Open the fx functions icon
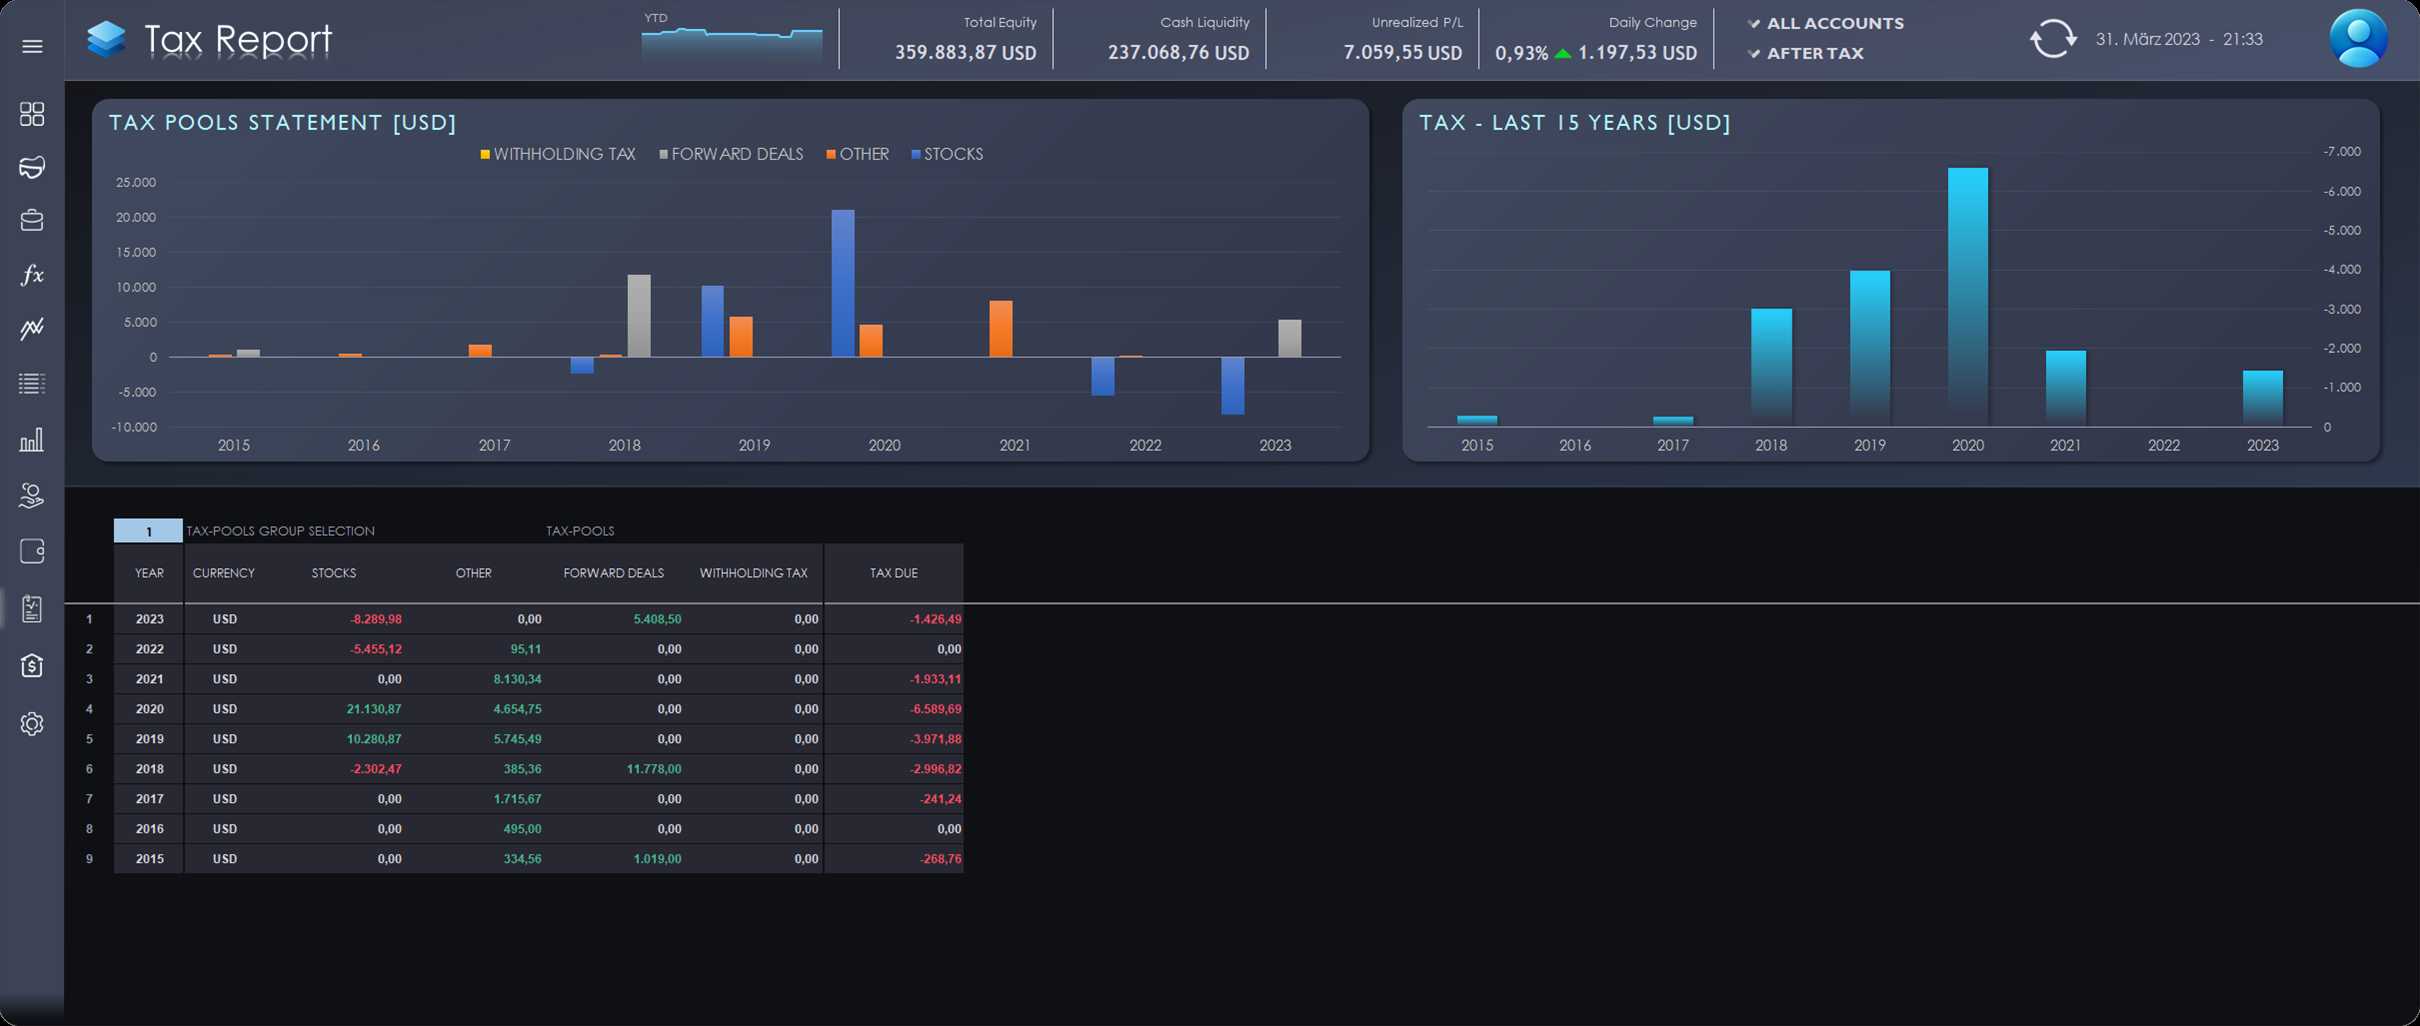2420x1026 pixels. (32, 275)
